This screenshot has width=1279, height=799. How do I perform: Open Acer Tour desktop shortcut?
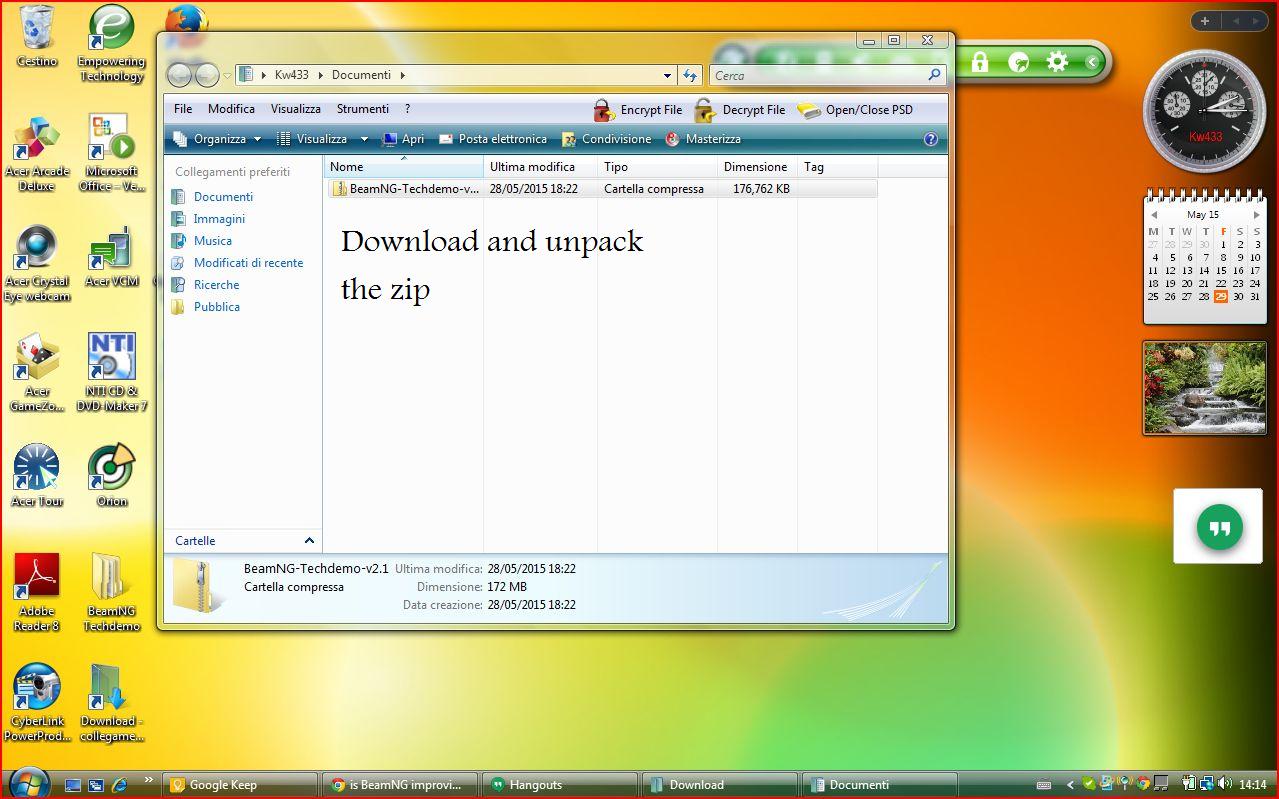pos(37,476)
